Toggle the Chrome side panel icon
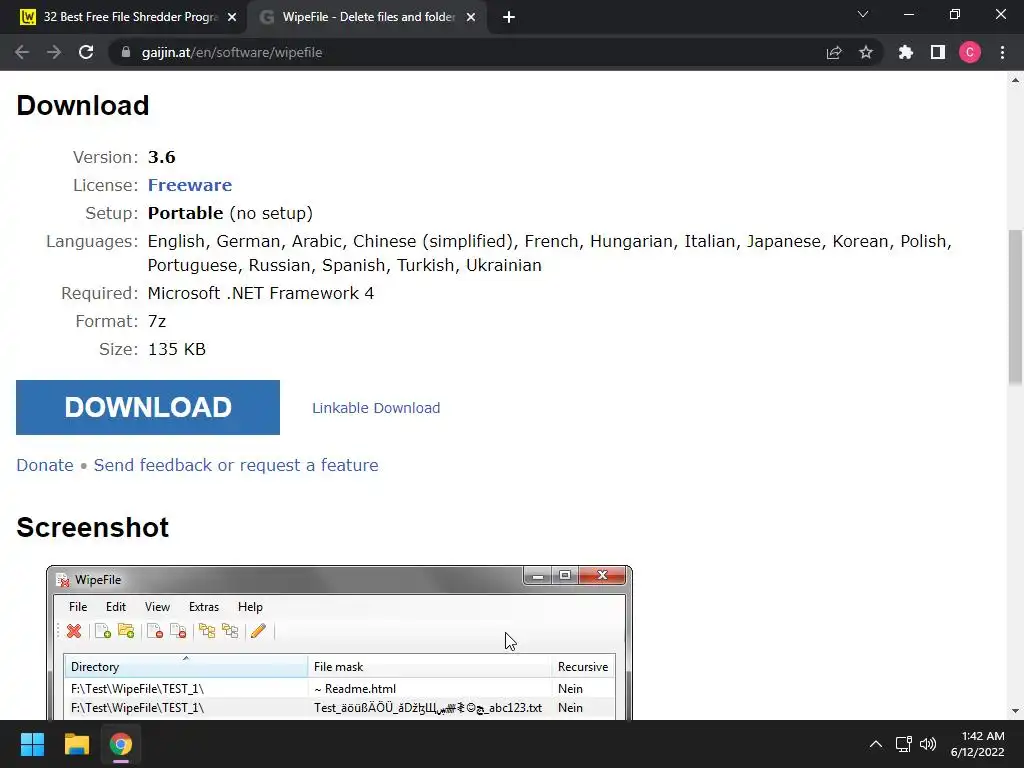Viewport: 1024px width, 768px height. pyautogui.click(x=938, y=52)
